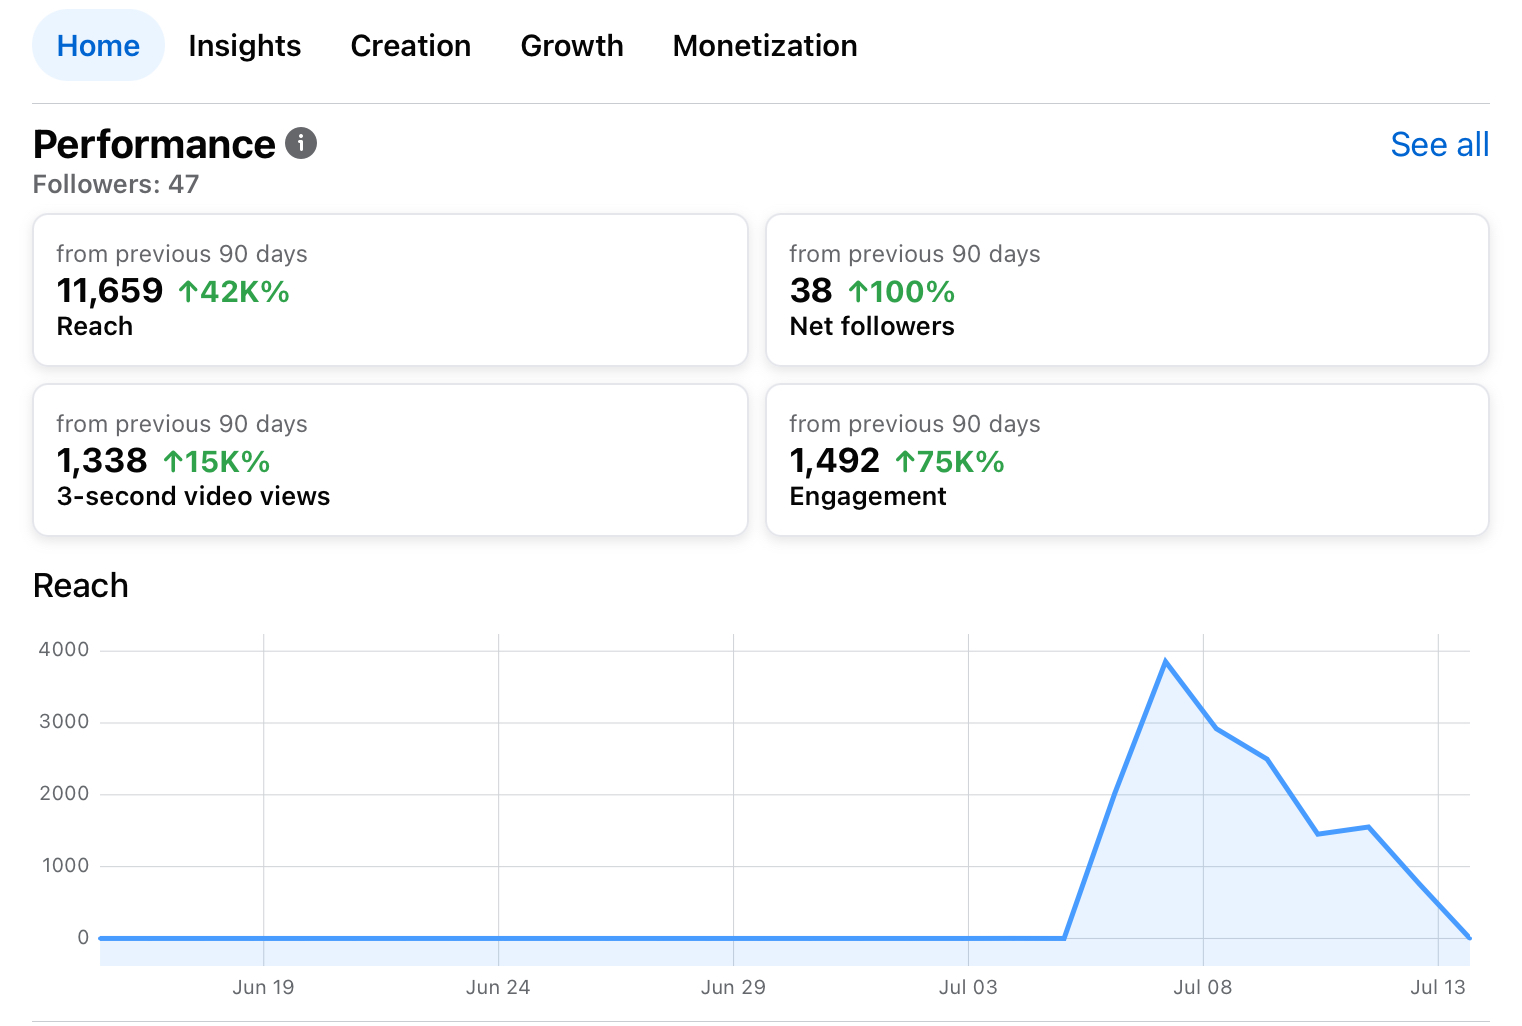Open the Home tab
Screen dimensions: 1522x1026
(x=98, y=46)
